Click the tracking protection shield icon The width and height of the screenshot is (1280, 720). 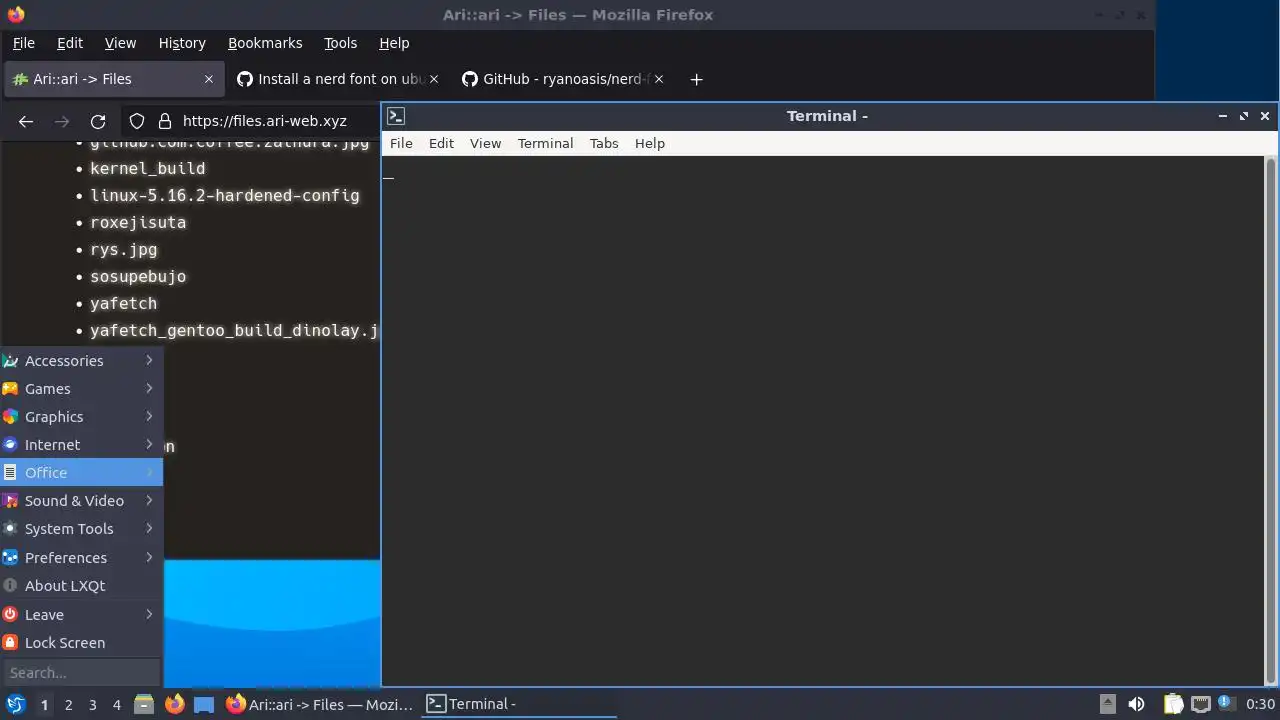pos(137,121)
